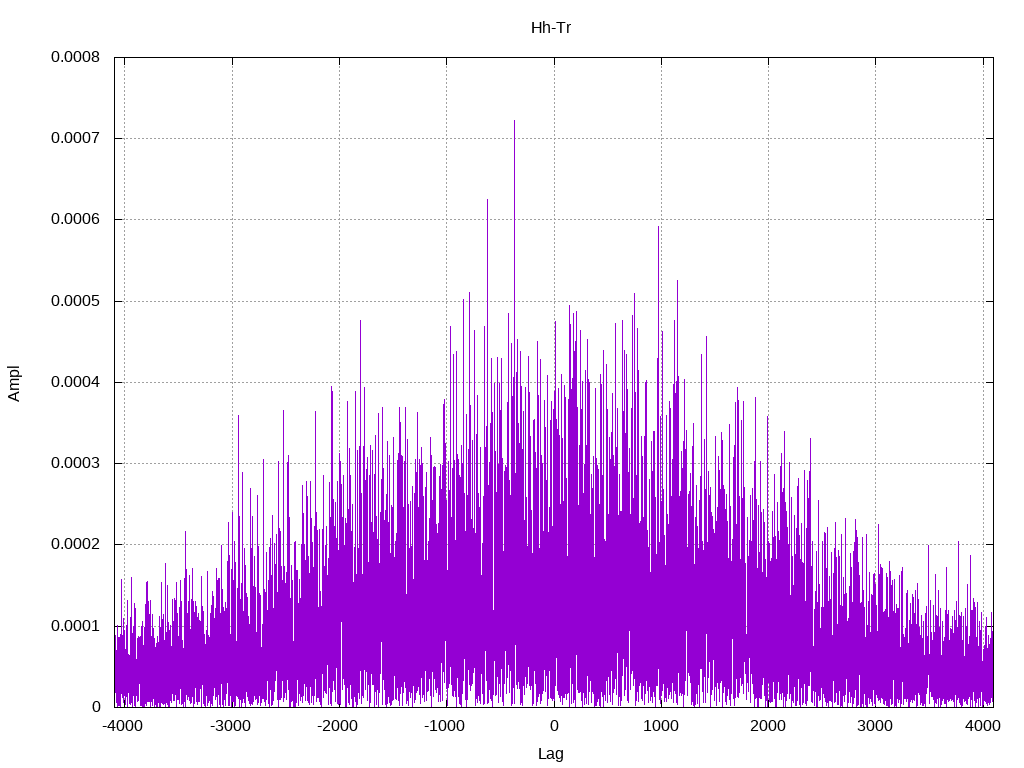1024x768 pixels.
Task: Click the y-axis value 0.0001
Action: 76,626
